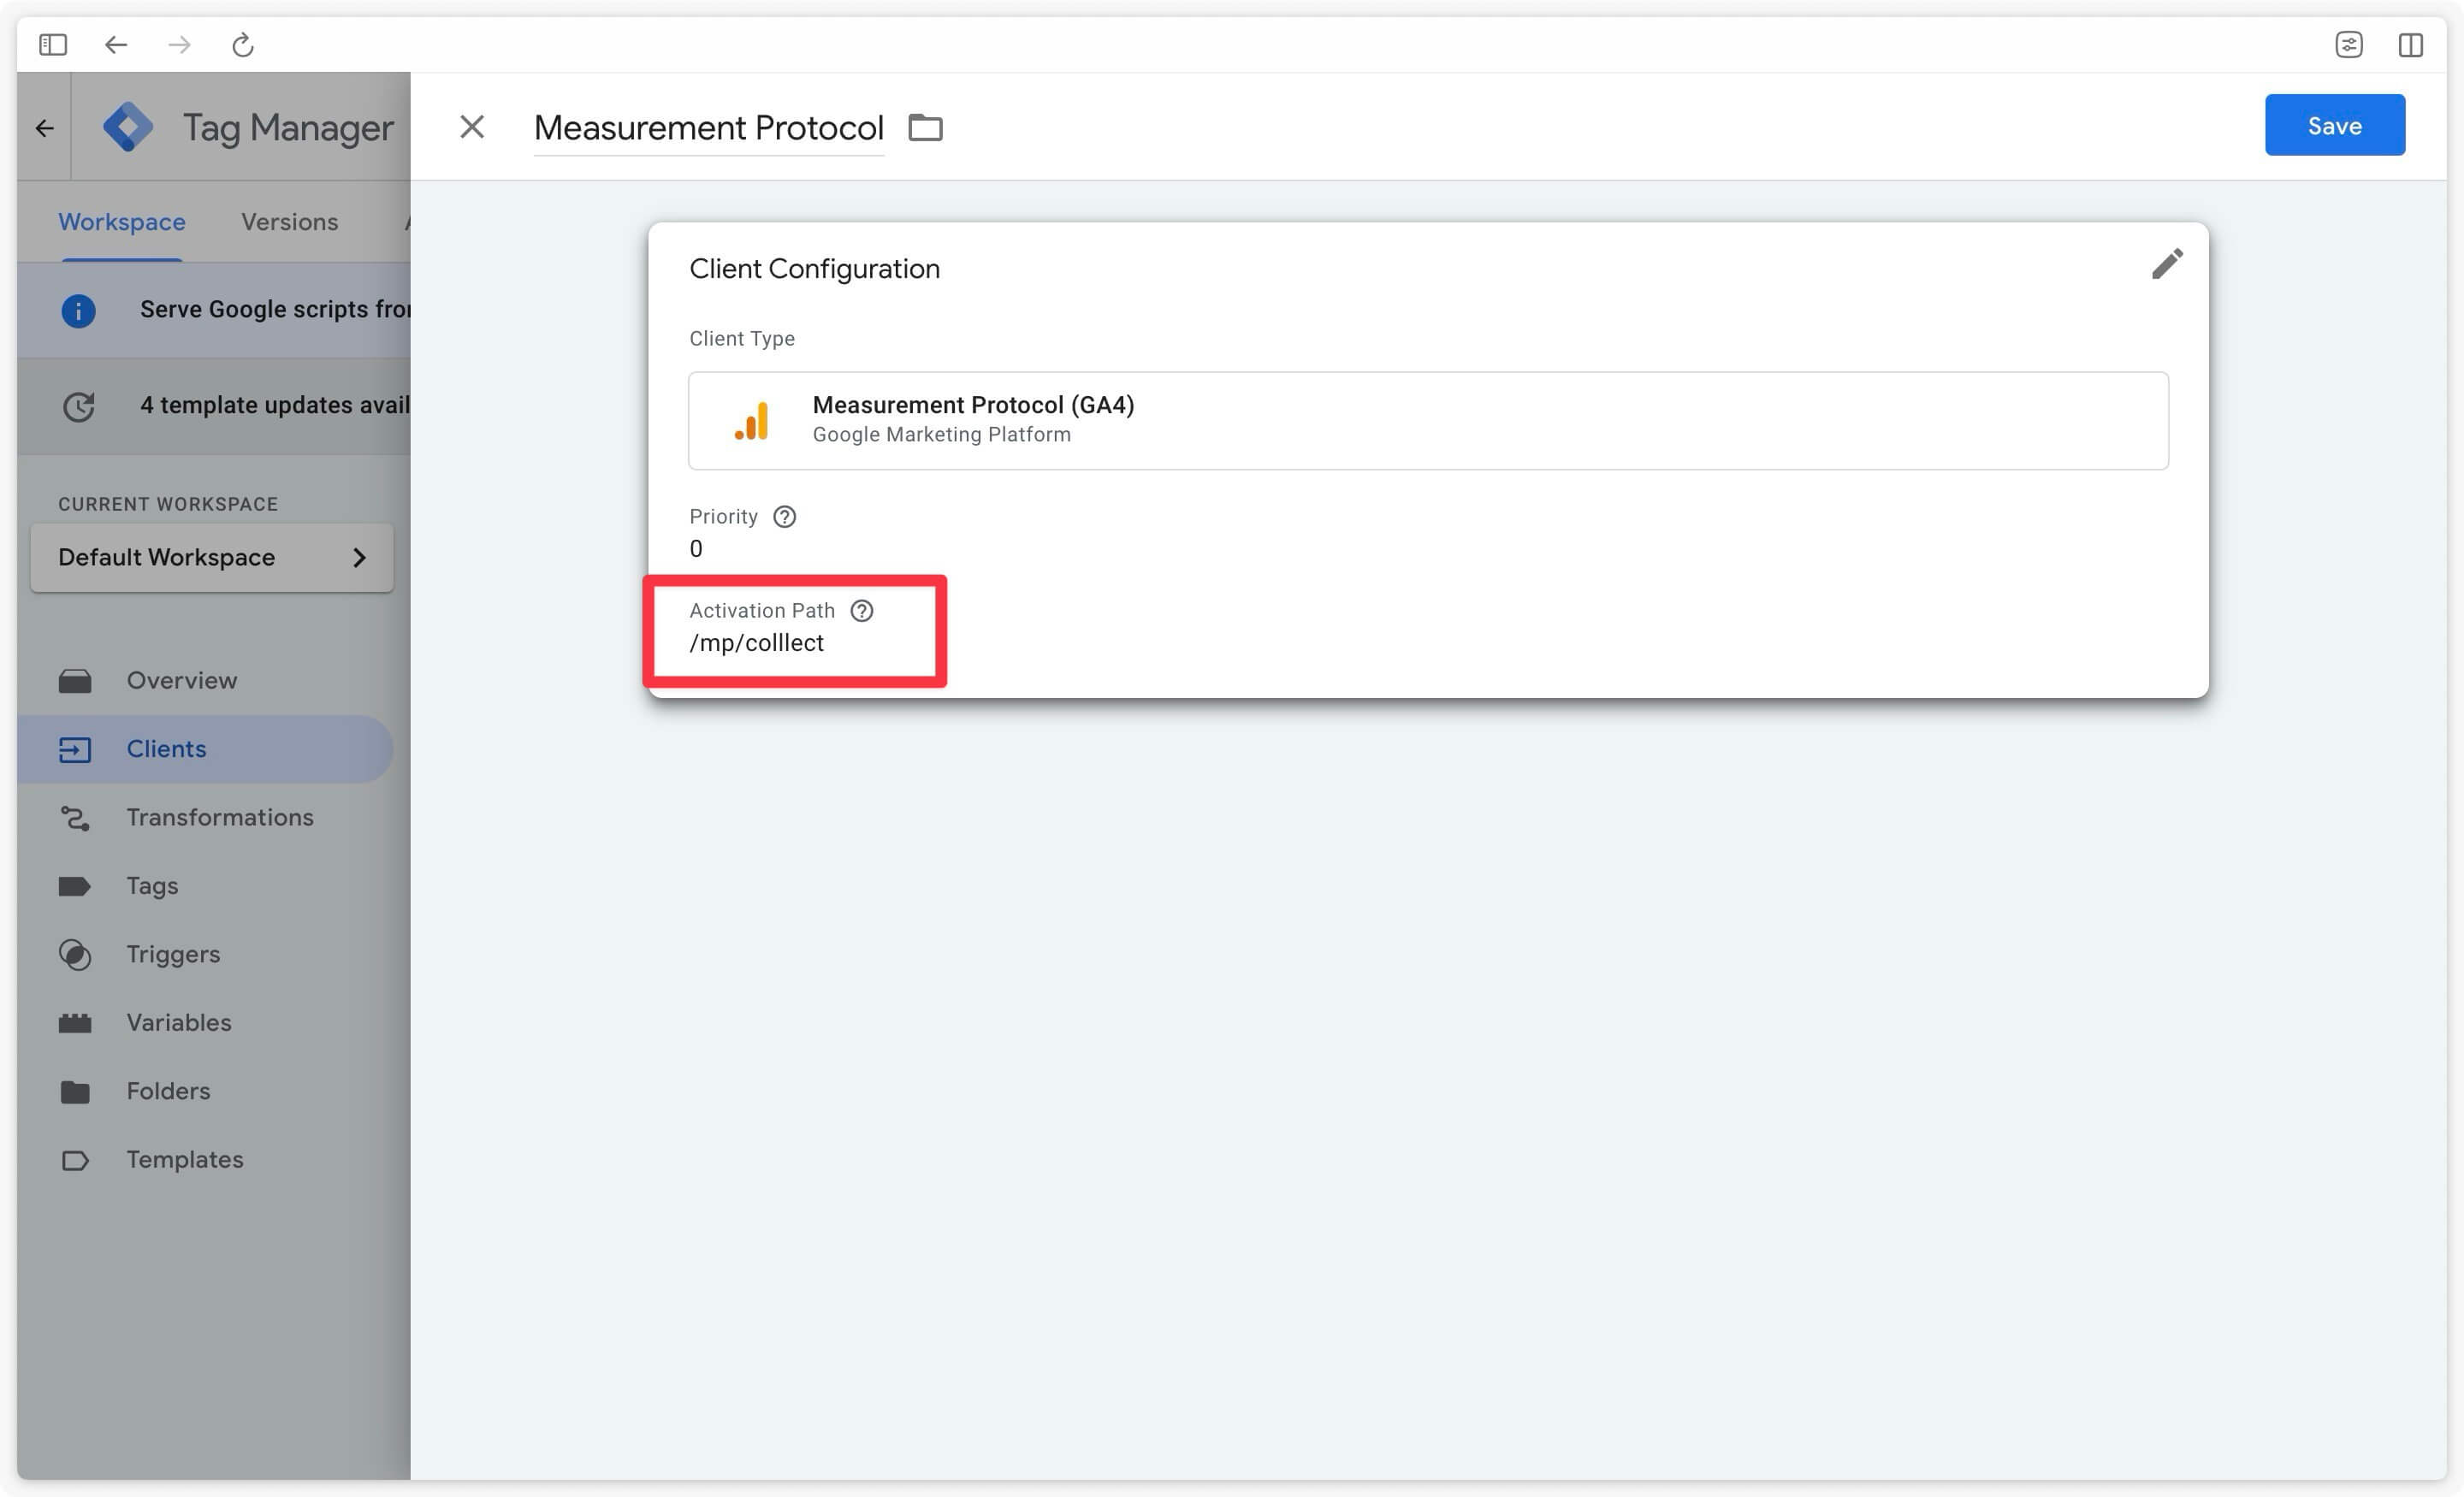Click the blue info icon in banner
Image resolution: width=2464 pixels, height=1497 pixels.
click(x=78, y=310)
